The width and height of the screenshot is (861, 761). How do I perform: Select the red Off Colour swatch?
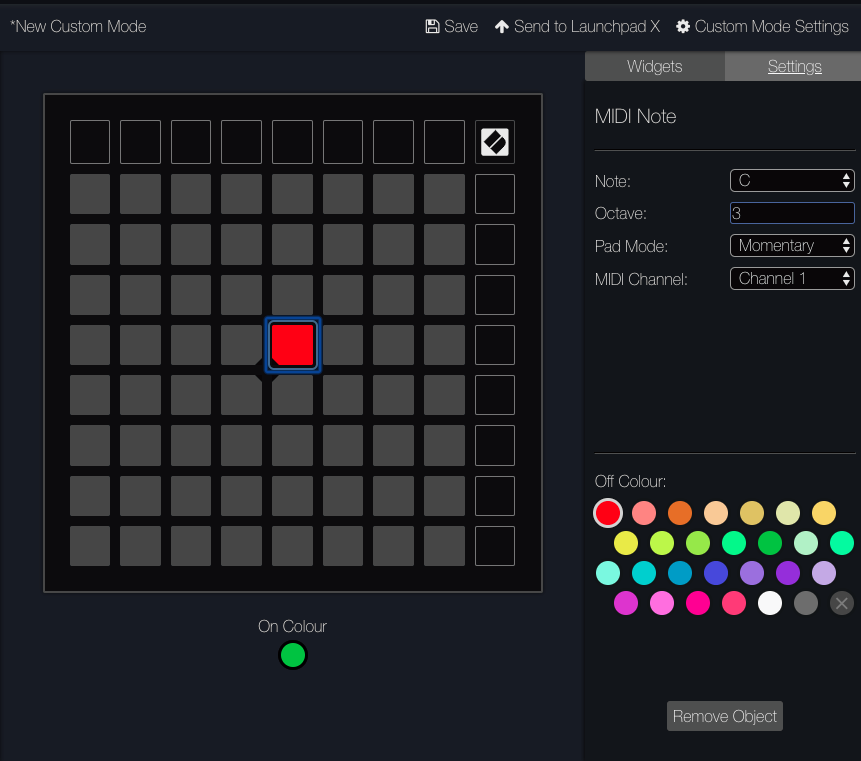tap(608, 513)
